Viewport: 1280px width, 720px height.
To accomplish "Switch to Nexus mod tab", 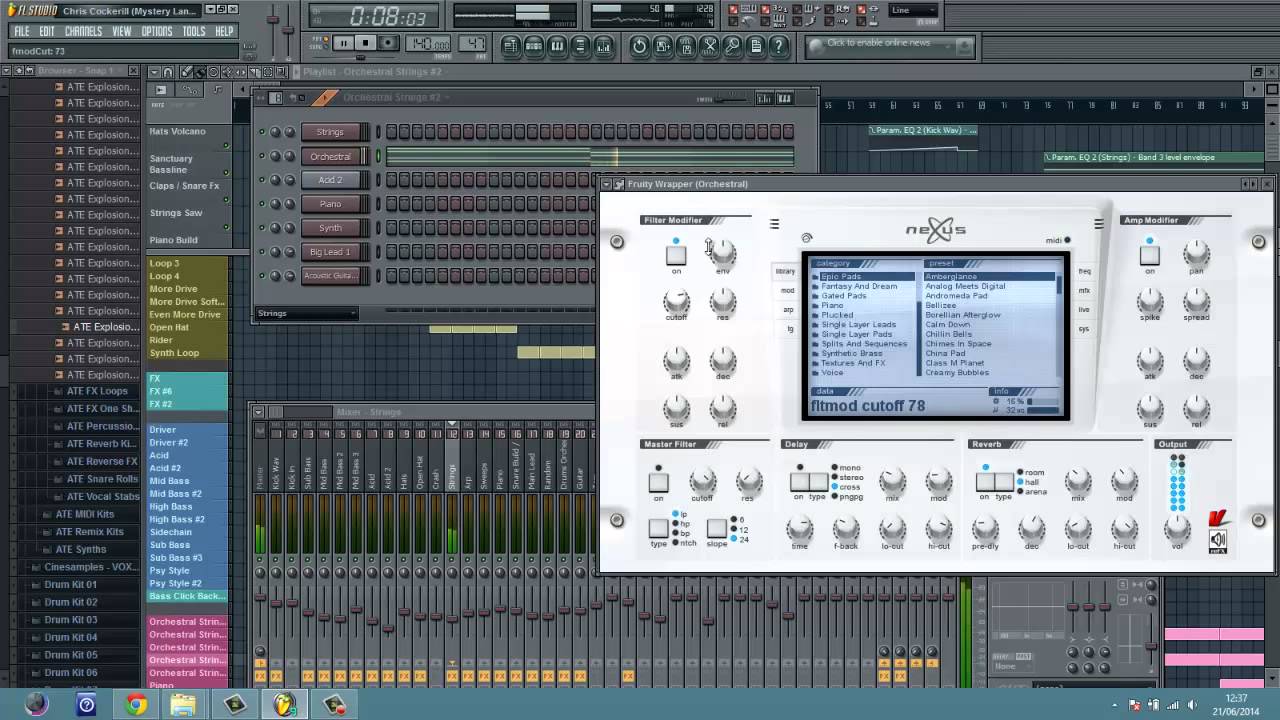I will 787,291.
